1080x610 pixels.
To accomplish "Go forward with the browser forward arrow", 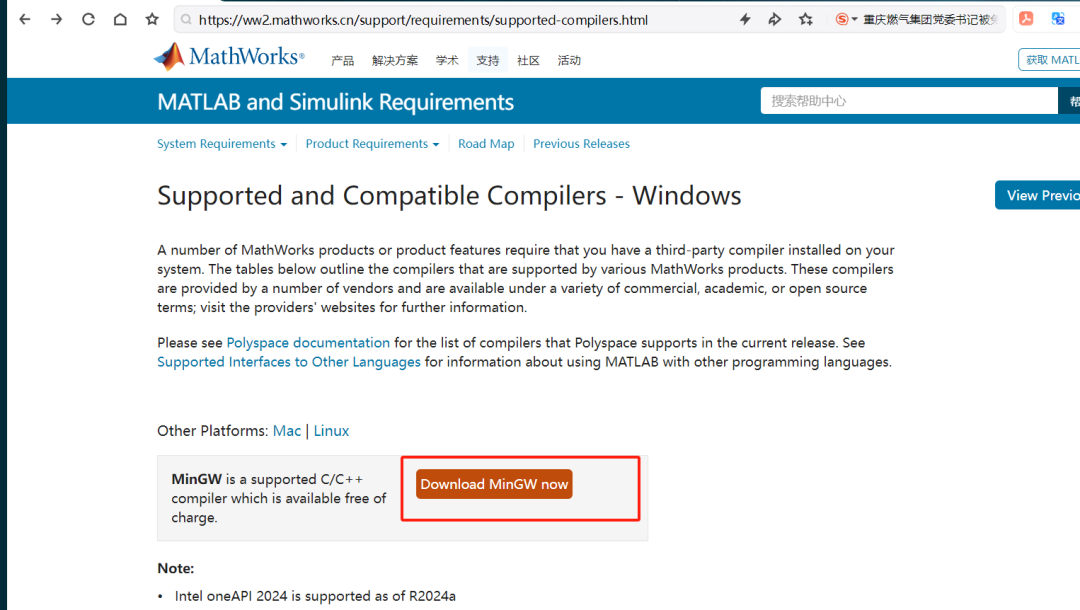I will tap(56, 19).
